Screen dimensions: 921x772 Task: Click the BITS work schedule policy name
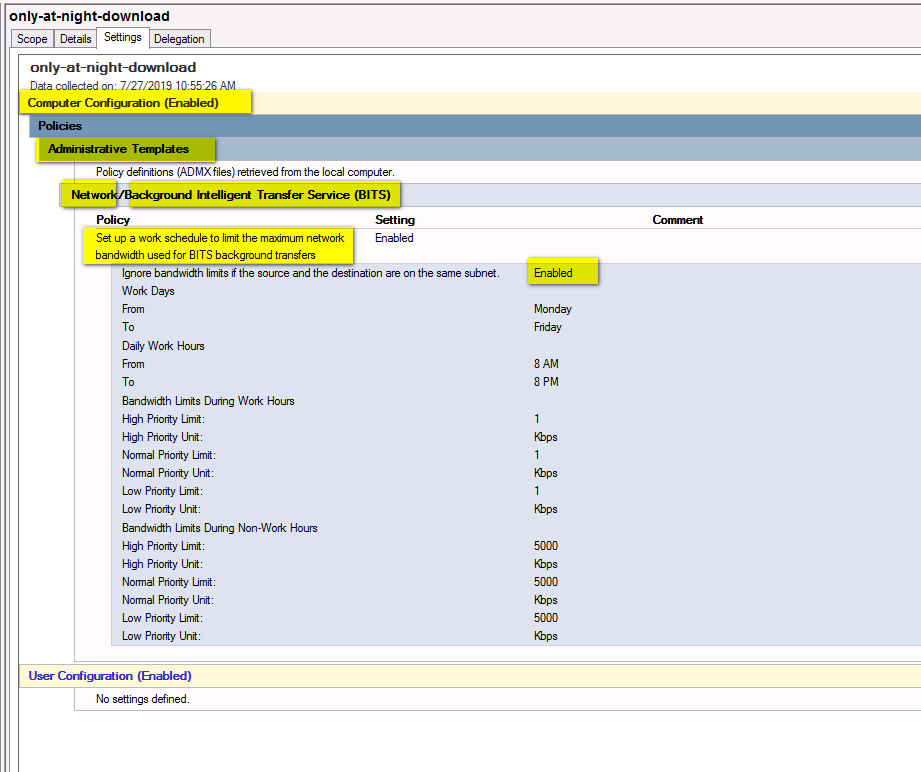(x=220, y=246)
